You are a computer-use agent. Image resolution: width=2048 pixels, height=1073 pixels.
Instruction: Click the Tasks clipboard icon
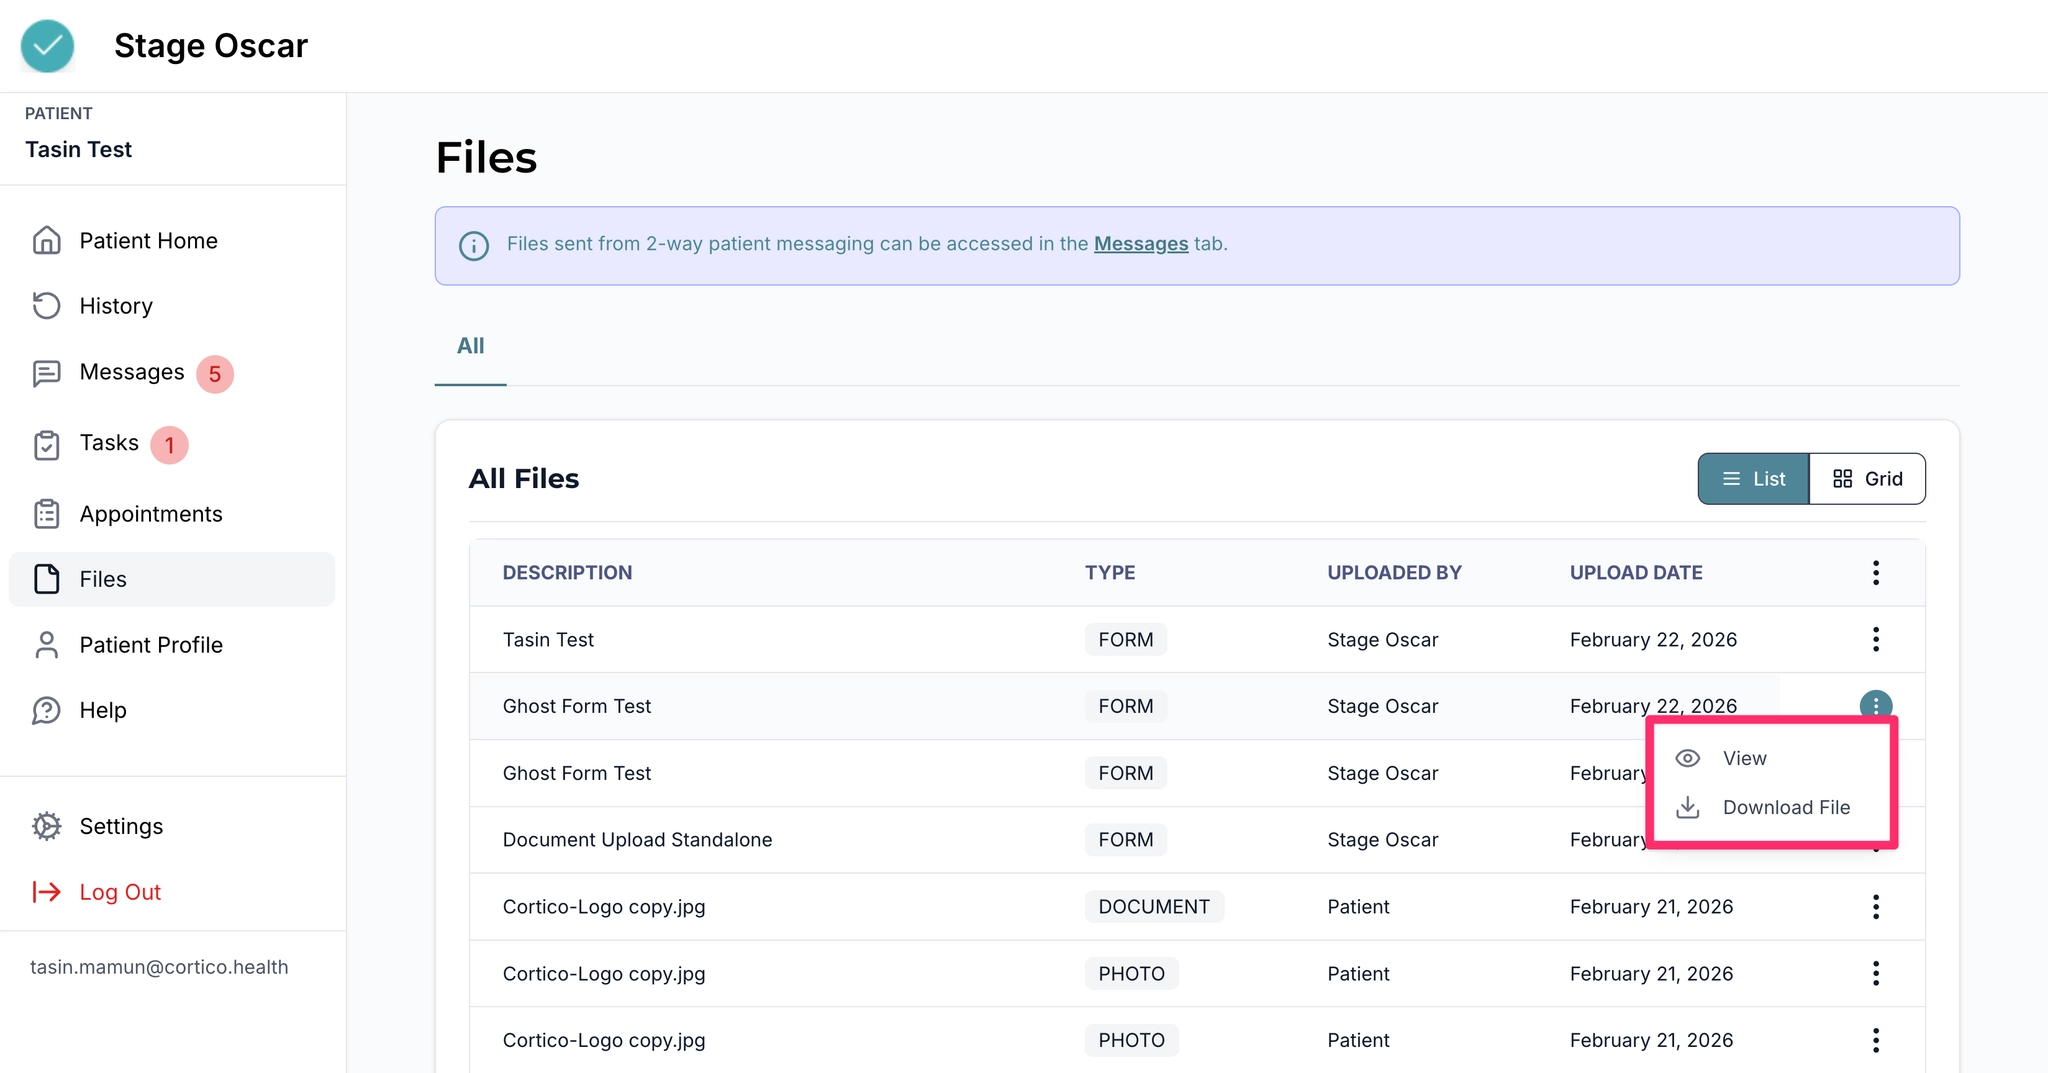click(46, 444)
